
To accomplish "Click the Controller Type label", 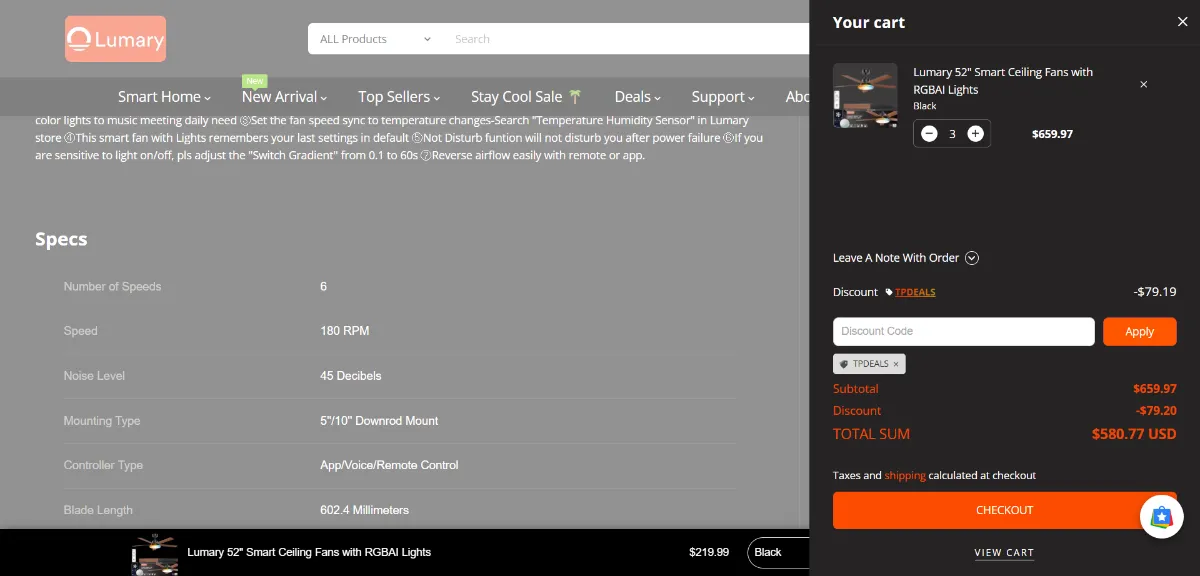I will [103, 465].
